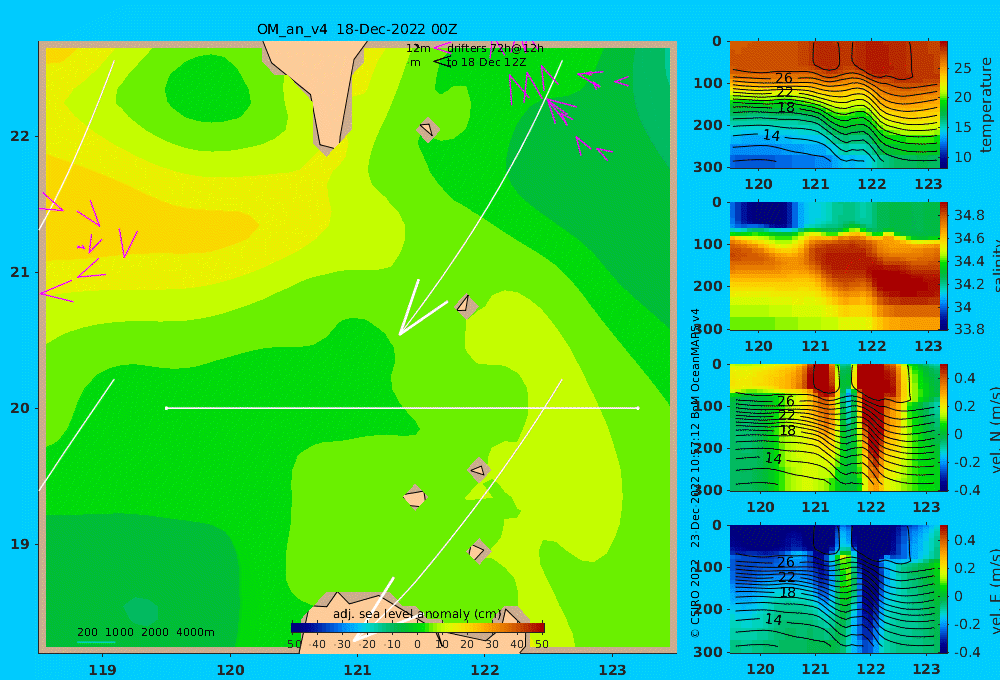Click the main map's longitude 122 tick label
The width and height of the screenshot is (1000, 680).
485,670
